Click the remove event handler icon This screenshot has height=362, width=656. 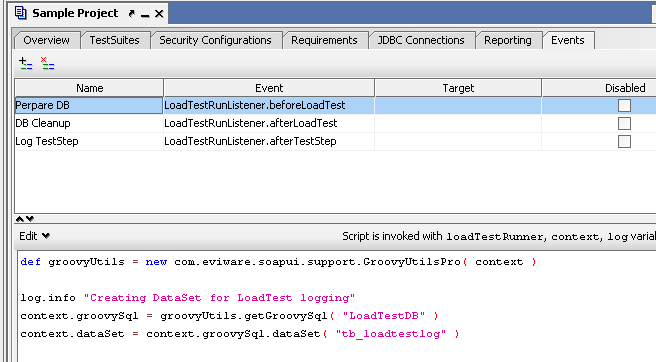47,64
